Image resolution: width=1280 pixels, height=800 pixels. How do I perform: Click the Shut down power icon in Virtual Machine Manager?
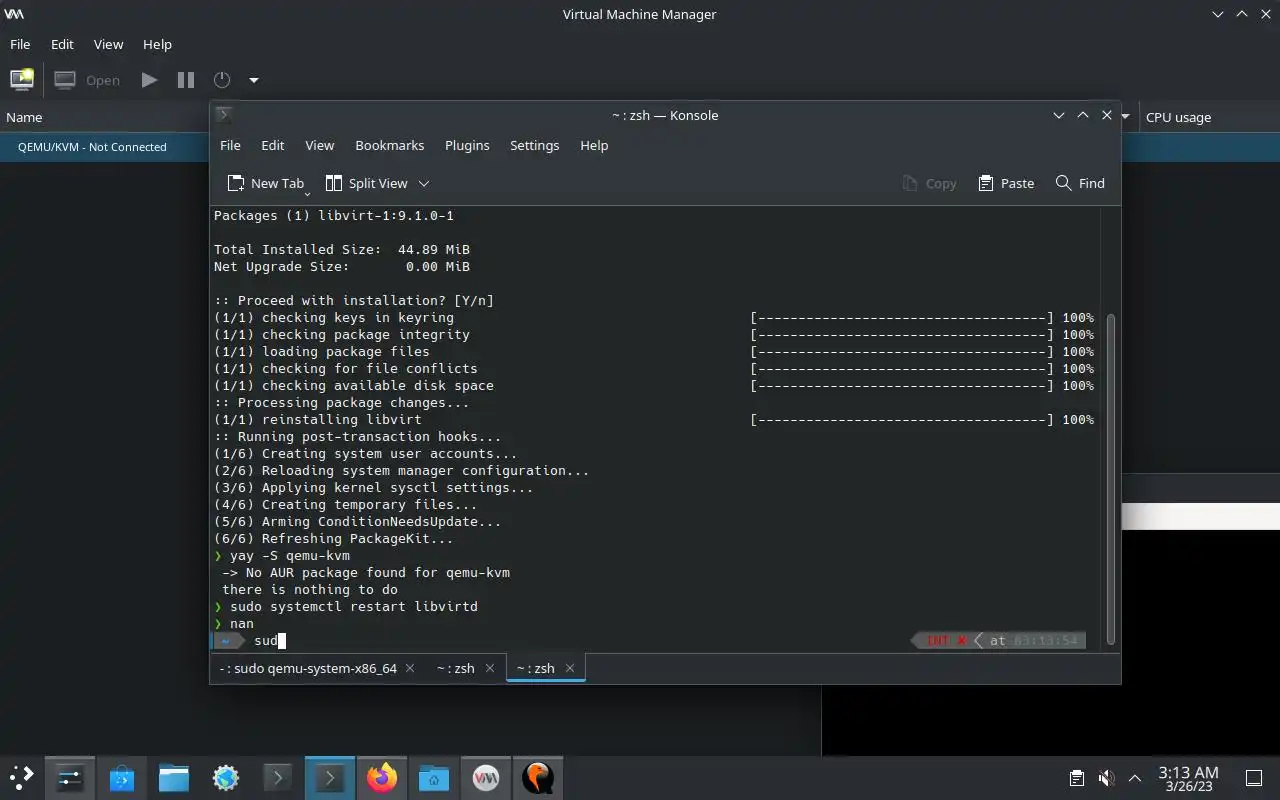pos(222,80)
